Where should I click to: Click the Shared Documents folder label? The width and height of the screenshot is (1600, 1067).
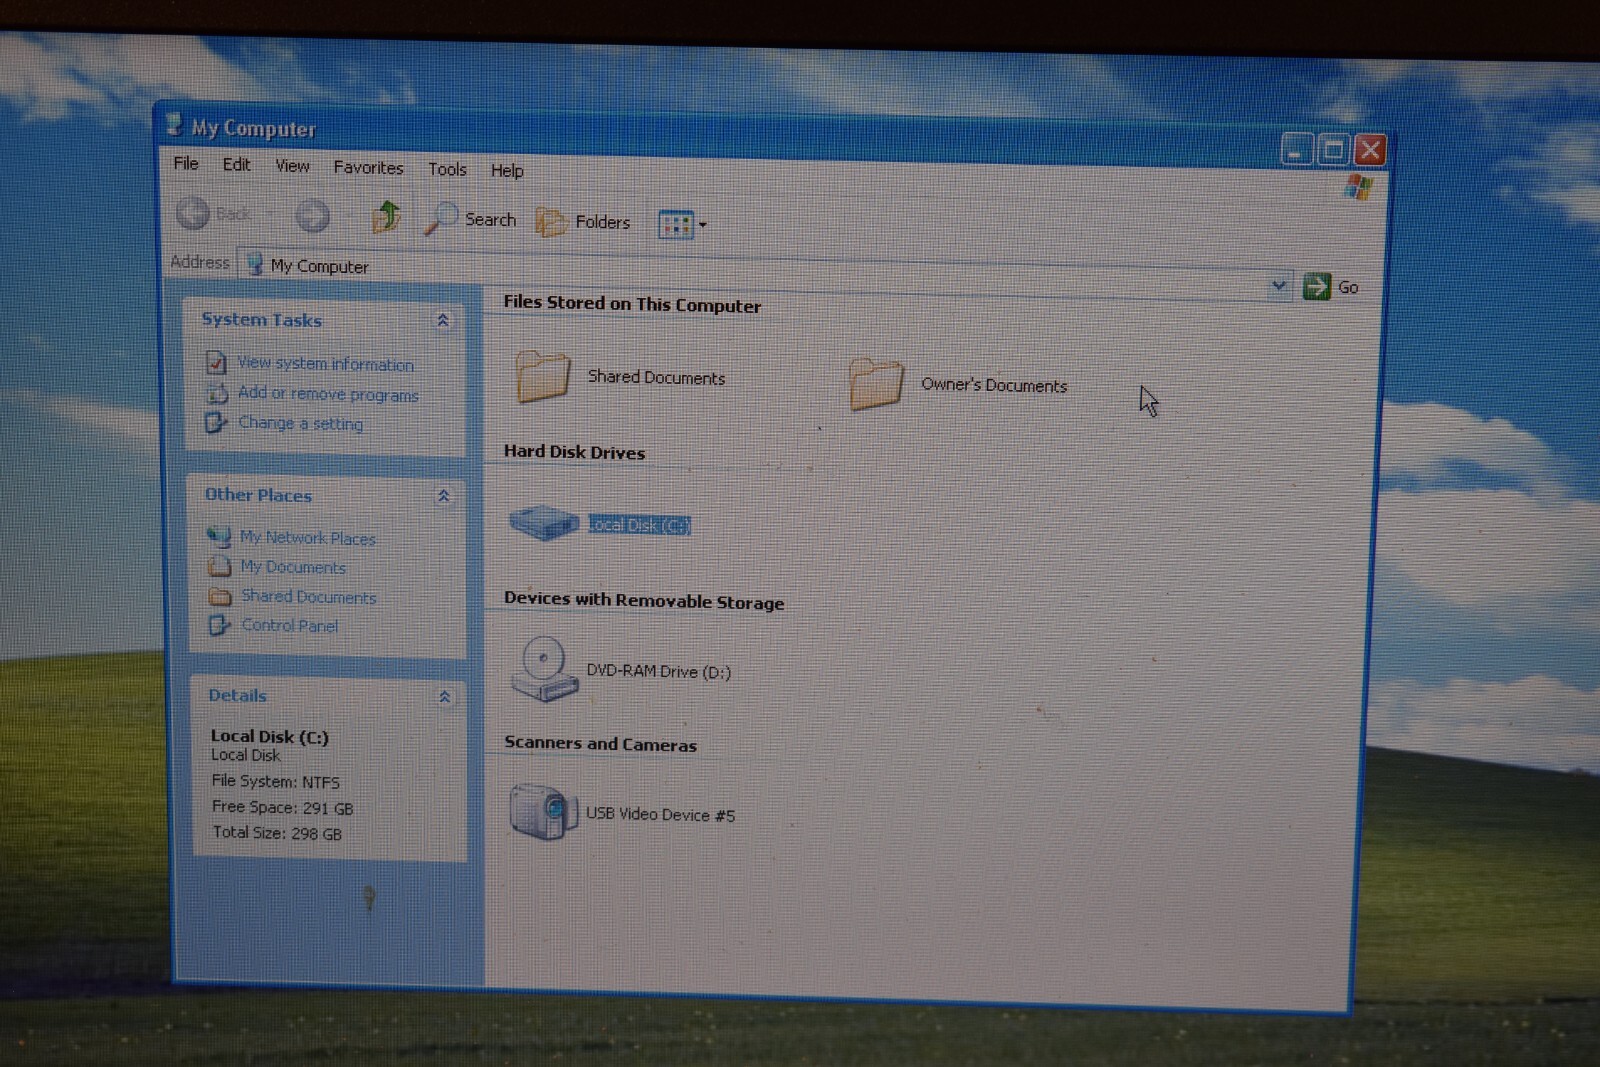tap(656, 377)
